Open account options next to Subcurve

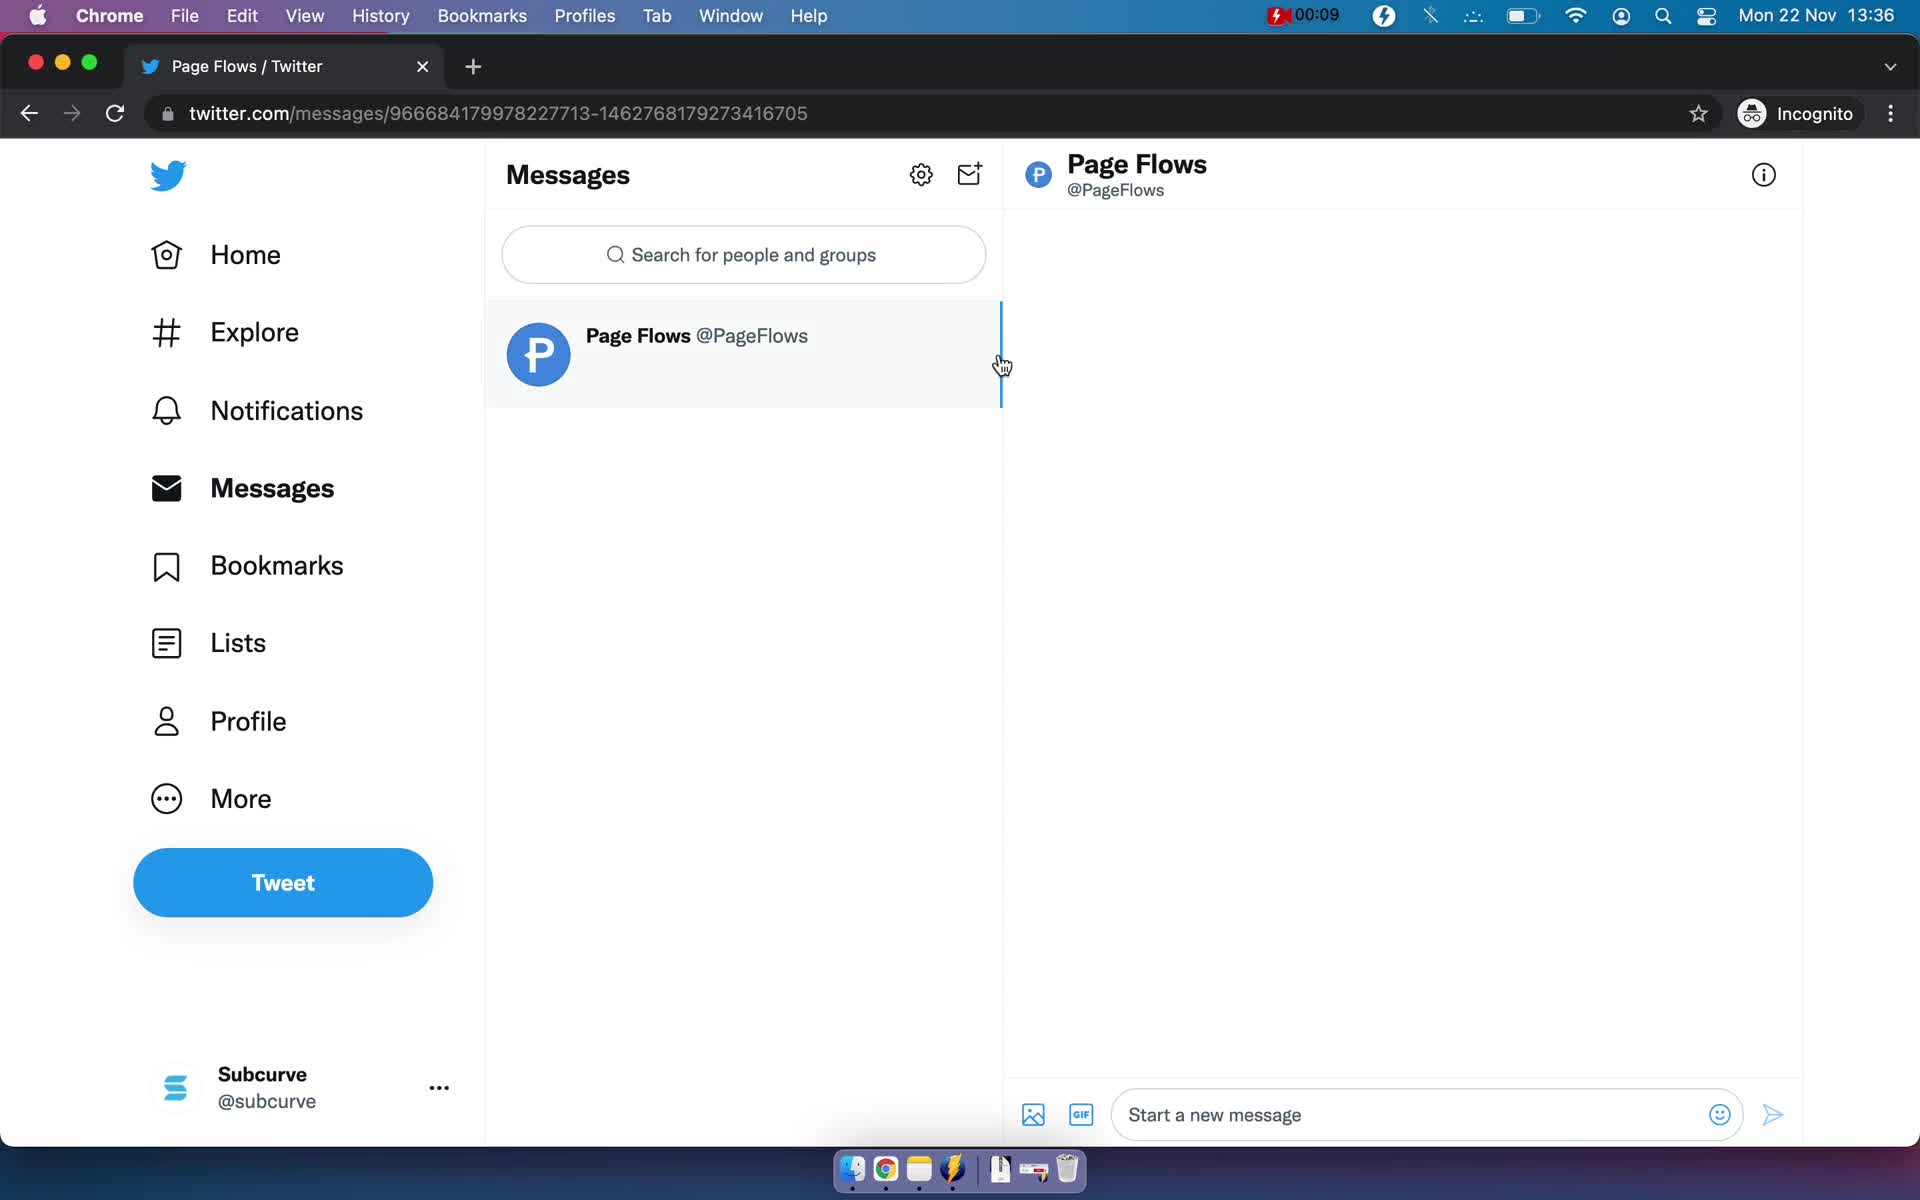pyautogui.click(x=439, y=1088)
